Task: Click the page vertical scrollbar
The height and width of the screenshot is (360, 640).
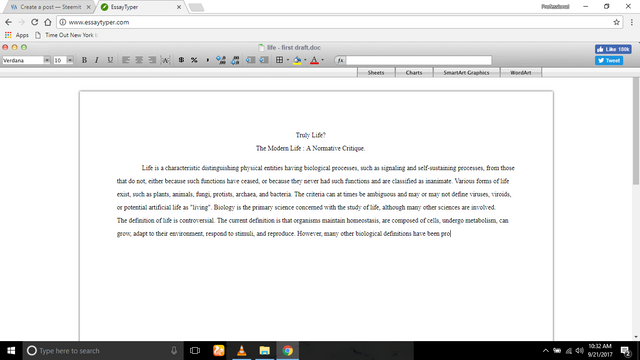Action: pos(636,131)
